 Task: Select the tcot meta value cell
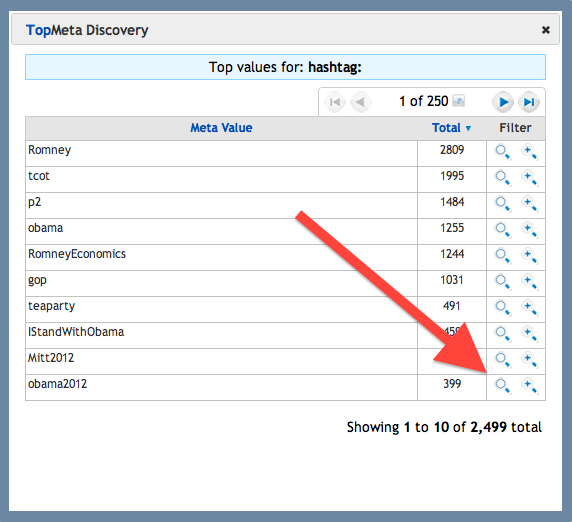pos(221,179)
